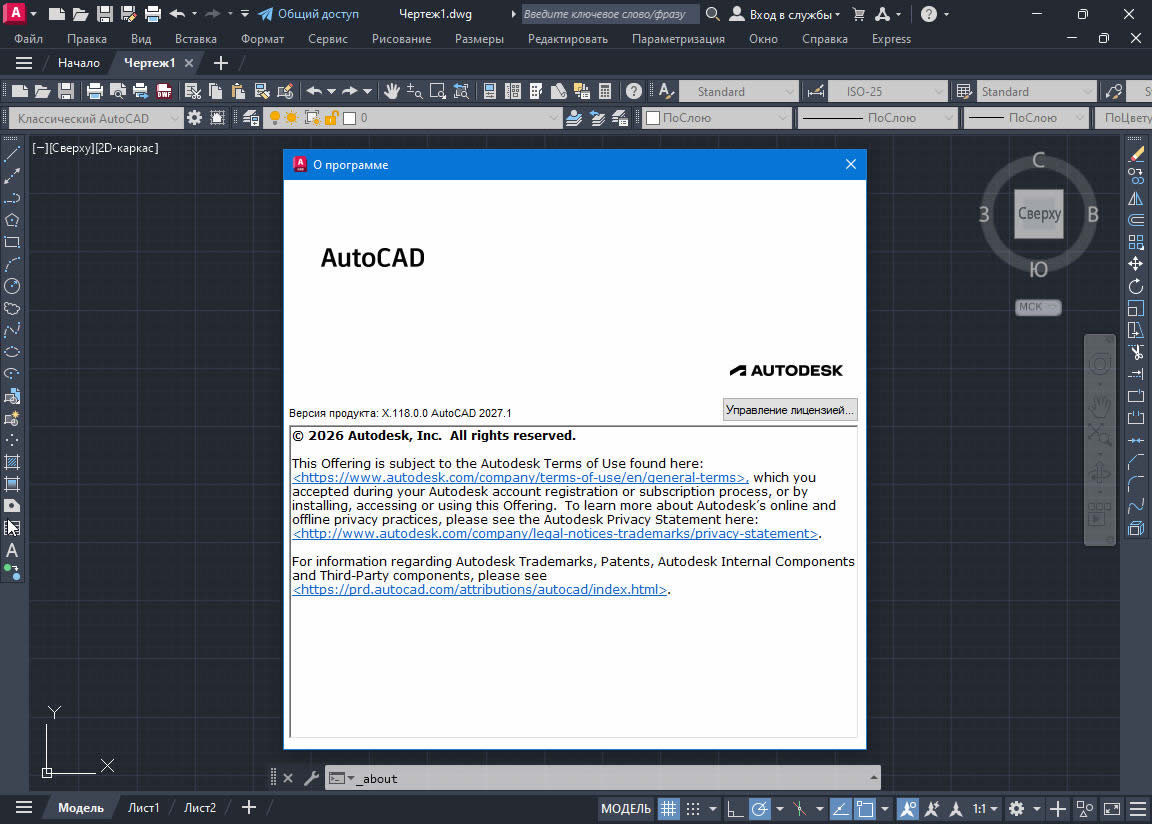Click the Help question mark in toolbar
1152x824 pixels.
click(x=633, y=91)
